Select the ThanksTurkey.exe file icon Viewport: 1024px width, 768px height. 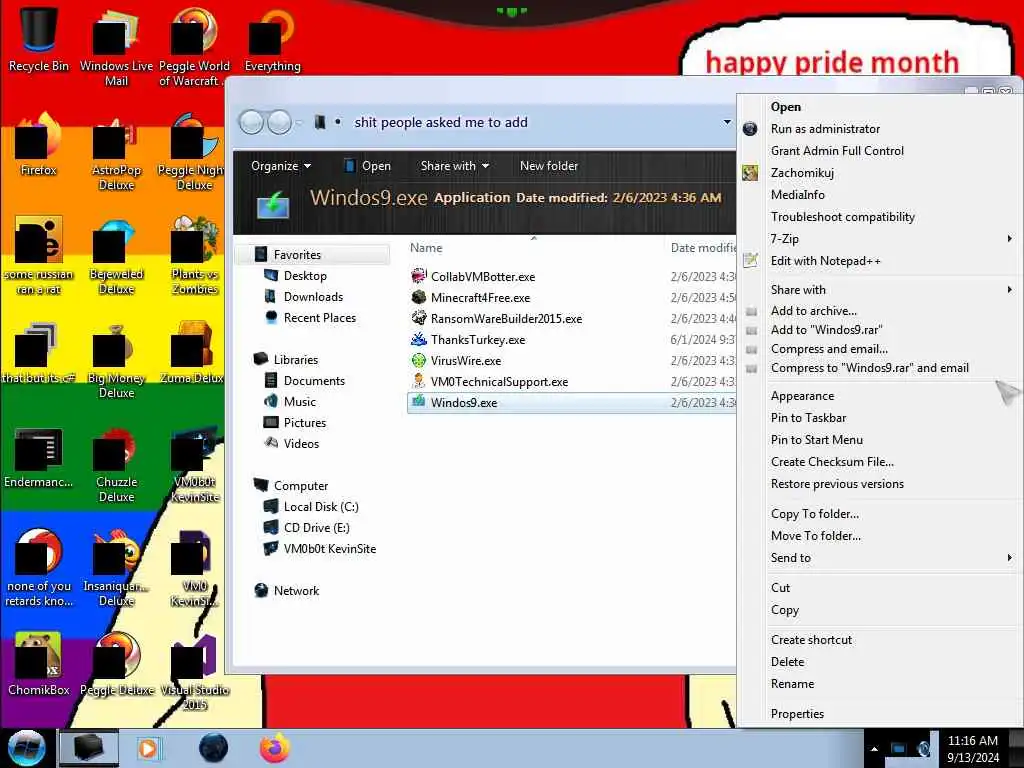[419, 339]
